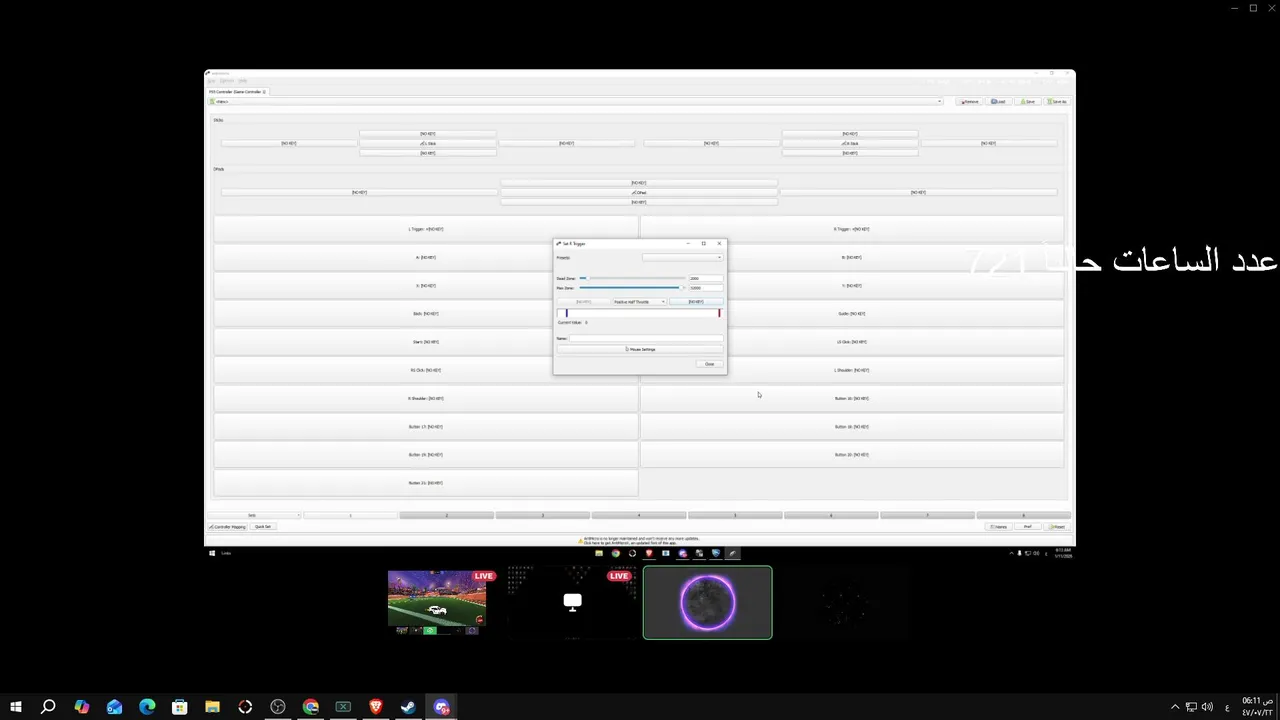Open Controller Mapping
1280x720 pixels.
pos(227,526)
